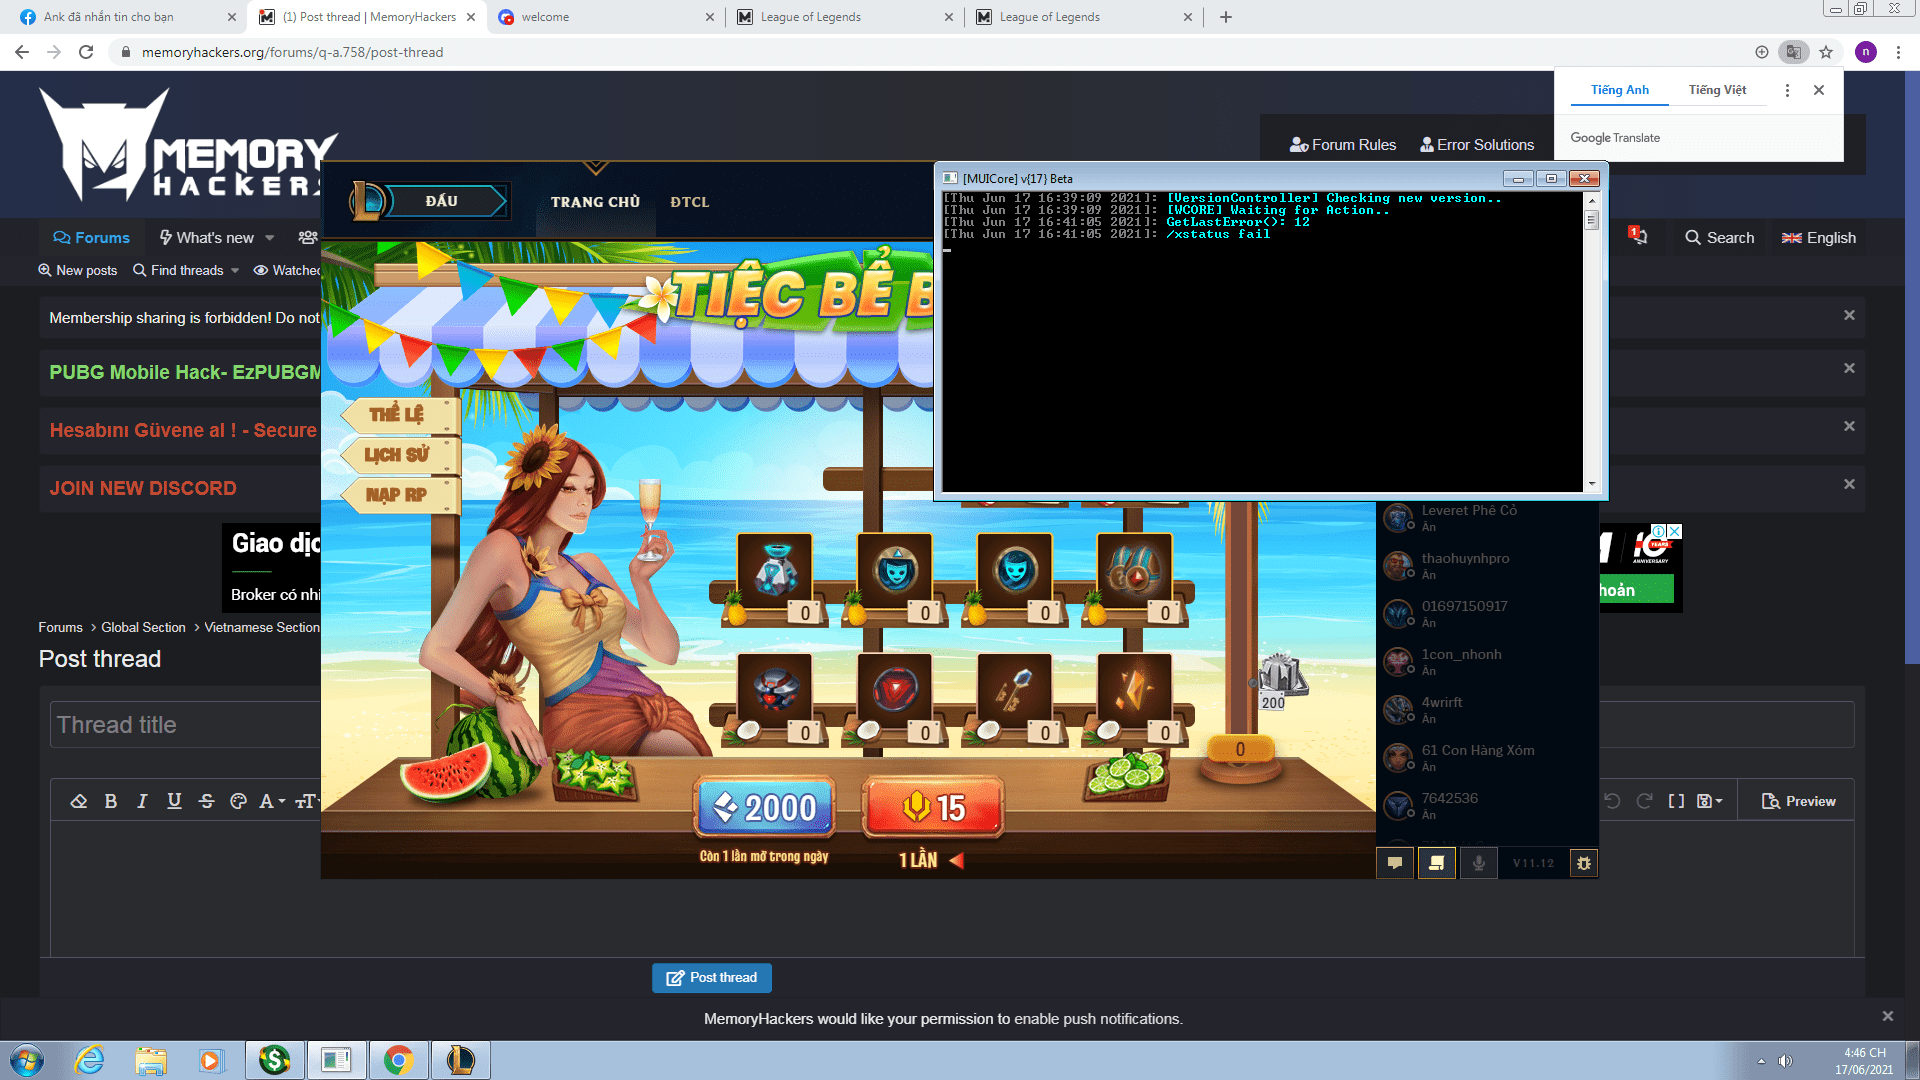
Task: Open Google Translate popup options menu
Action: [1787, 90]
